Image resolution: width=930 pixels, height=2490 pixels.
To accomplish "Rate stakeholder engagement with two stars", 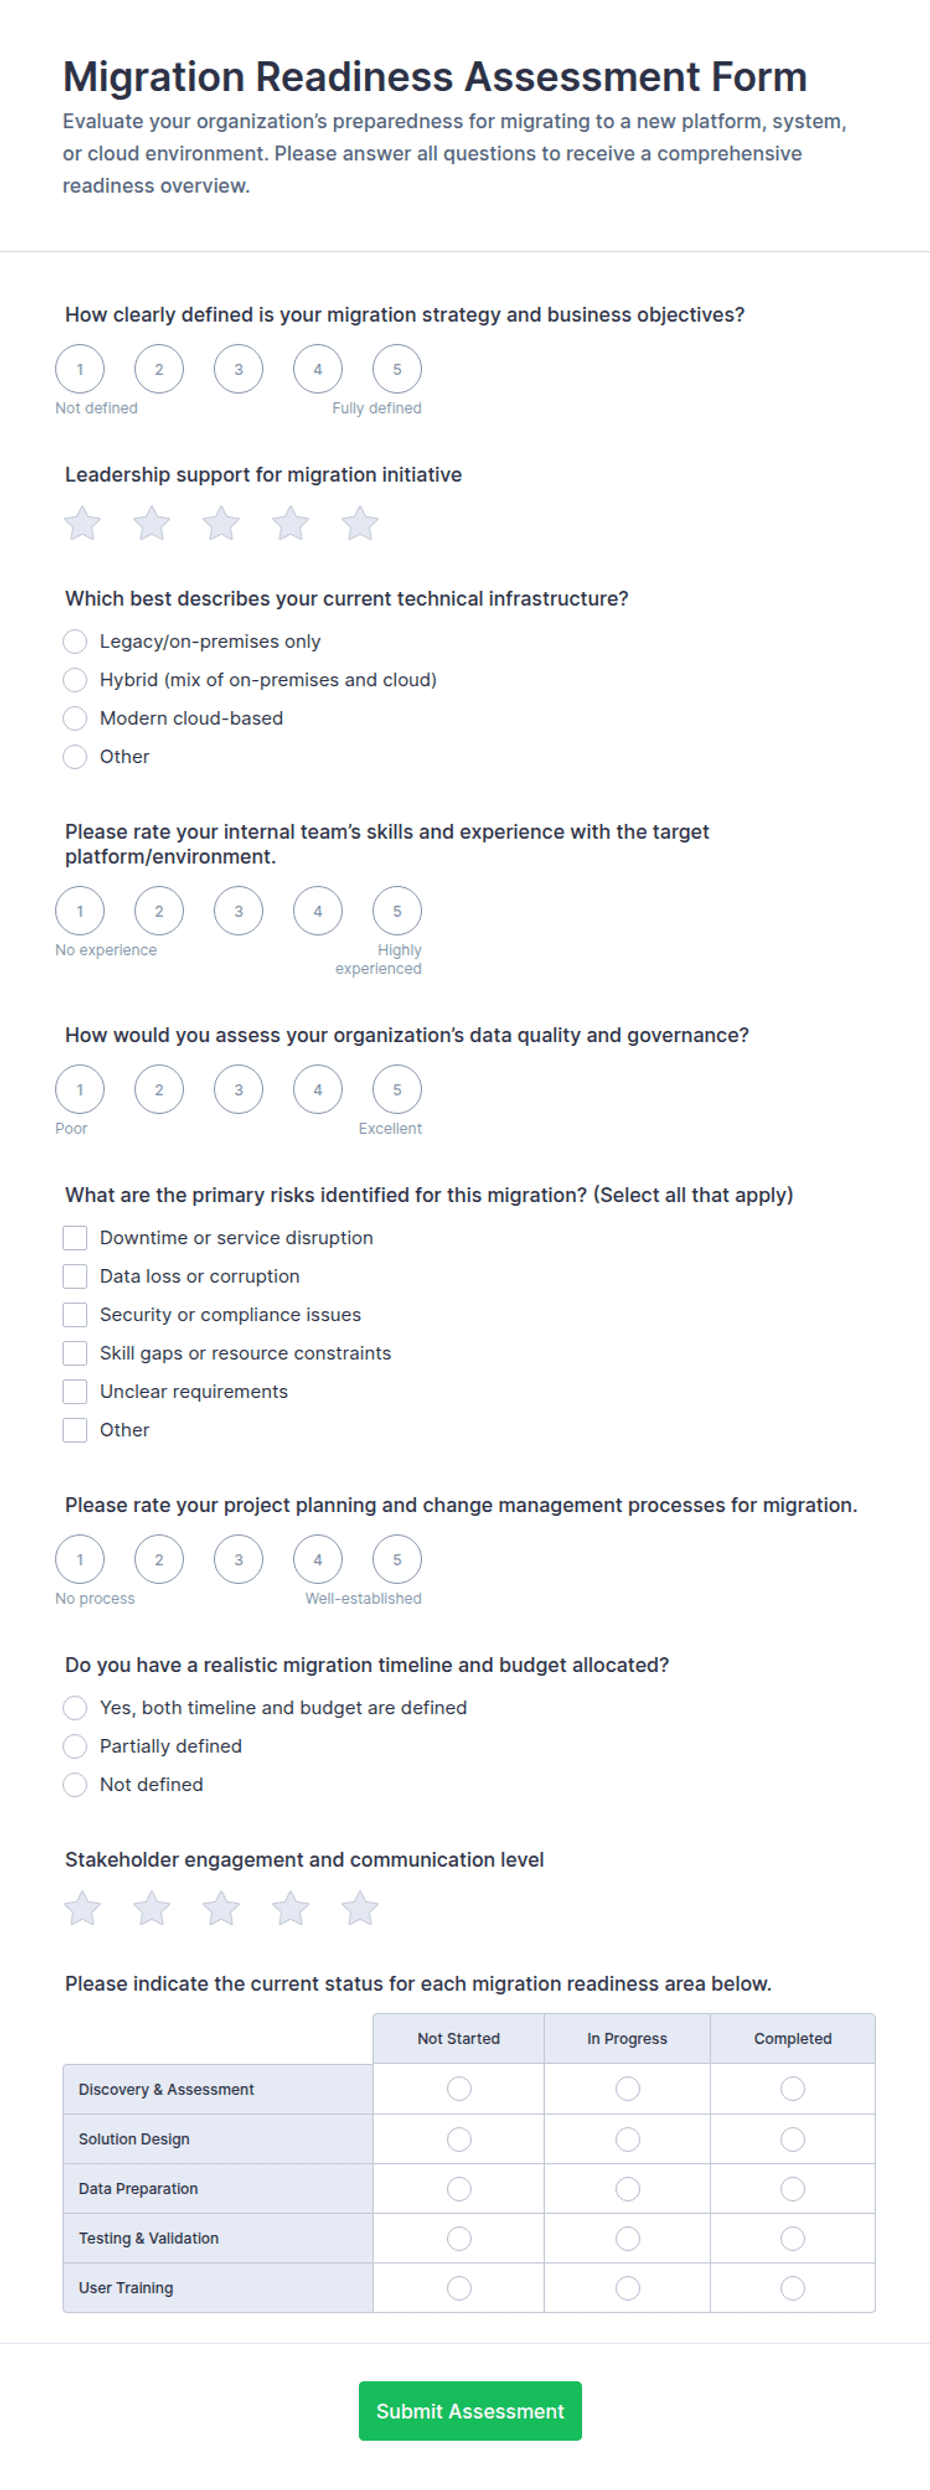I will pyautogui.click(x=151, y=1908).
